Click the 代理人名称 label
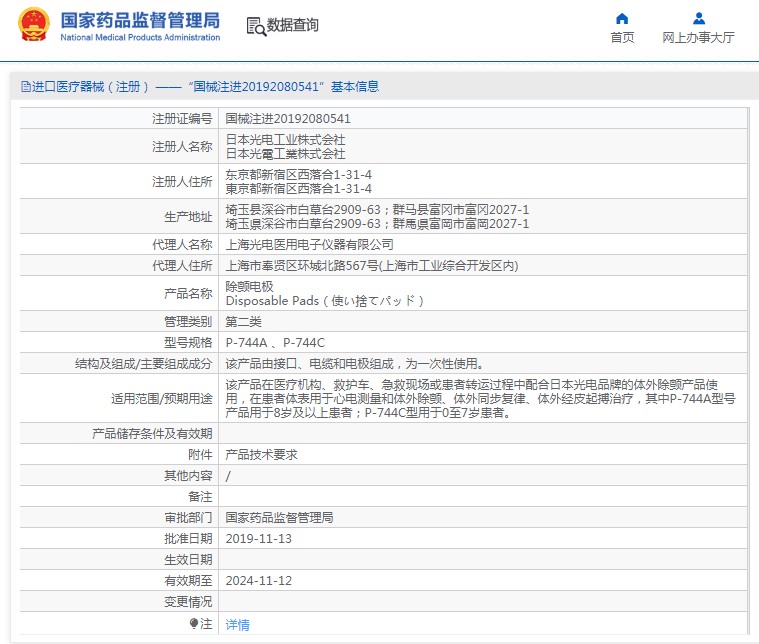Viewport: 759px width, 644px height. click(182, 245)
